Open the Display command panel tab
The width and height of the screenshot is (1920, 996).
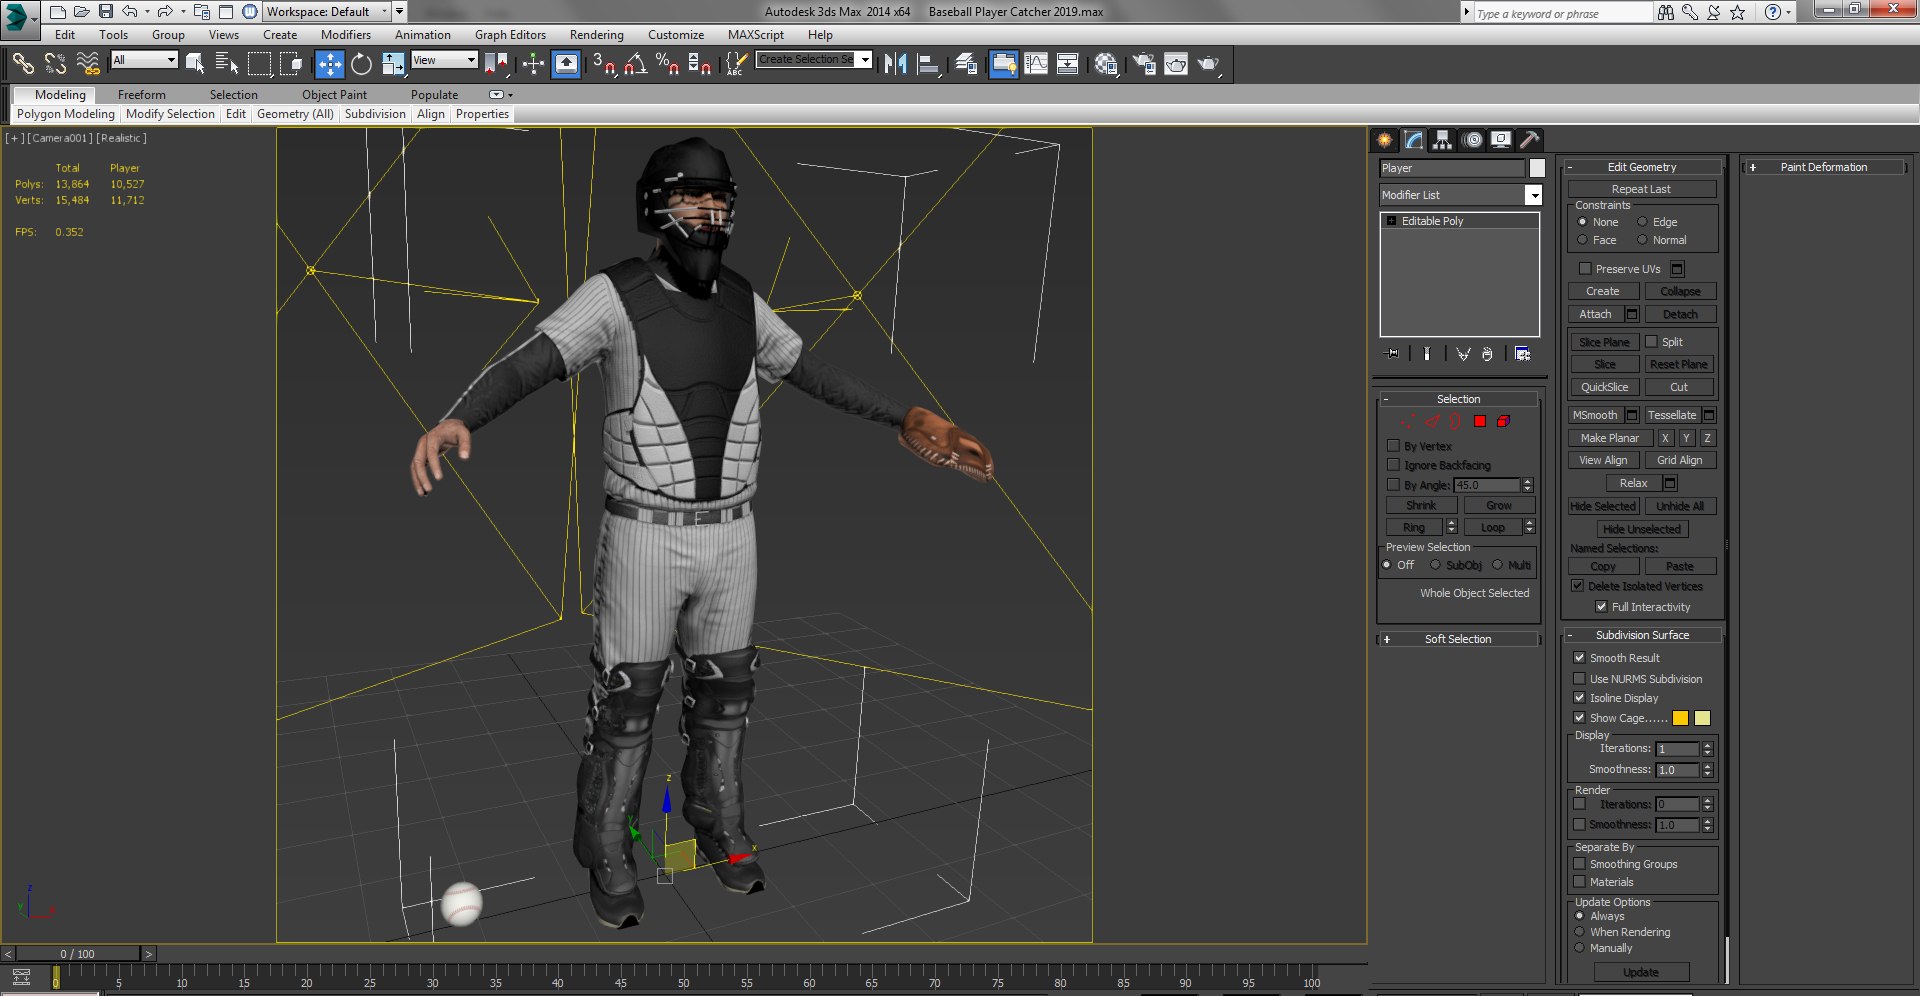pos(1501,140)
